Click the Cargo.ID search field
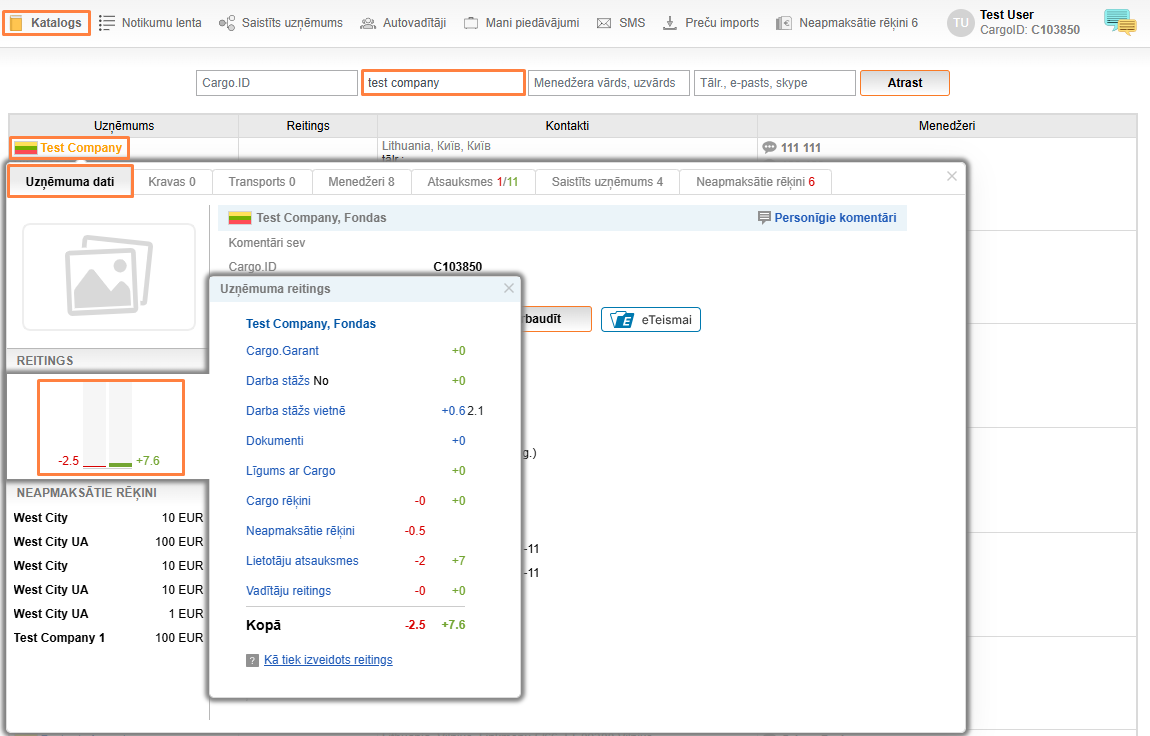The image size is (1150, 736). [x=277, y=83]
